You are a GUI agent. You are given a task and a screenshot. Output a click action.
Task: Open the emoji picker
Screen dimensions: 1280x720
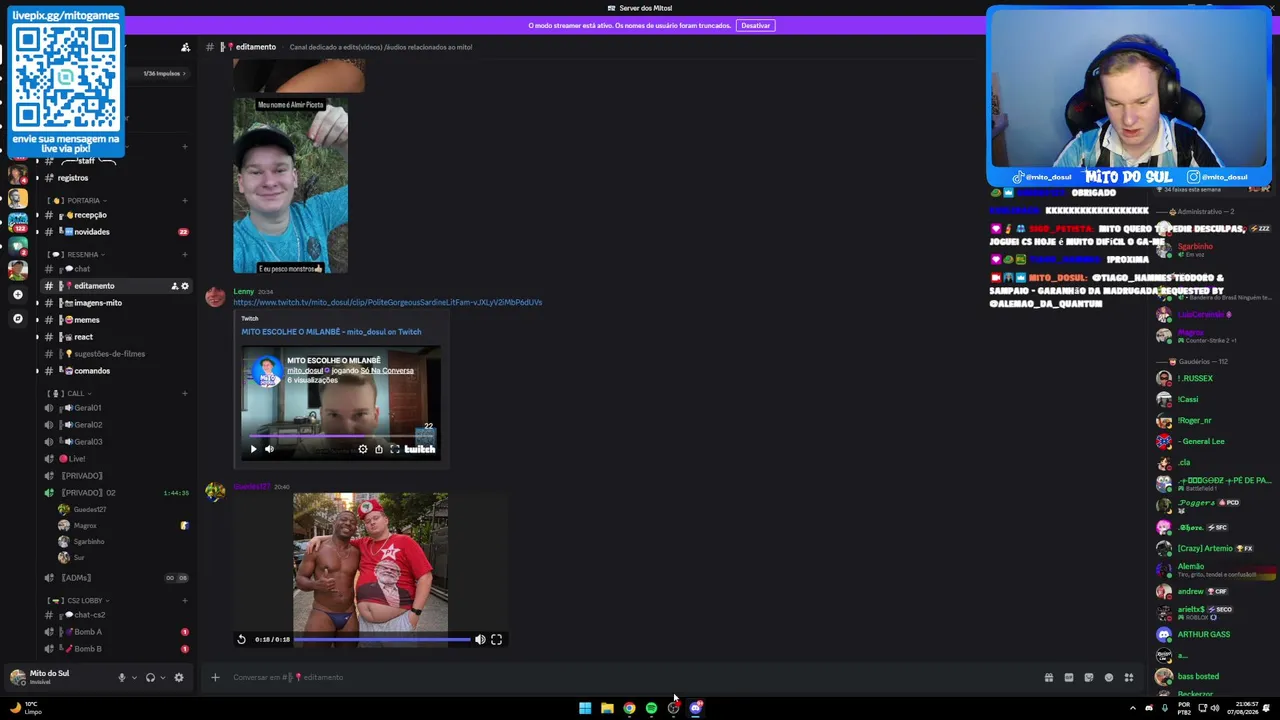[1109, 678]
